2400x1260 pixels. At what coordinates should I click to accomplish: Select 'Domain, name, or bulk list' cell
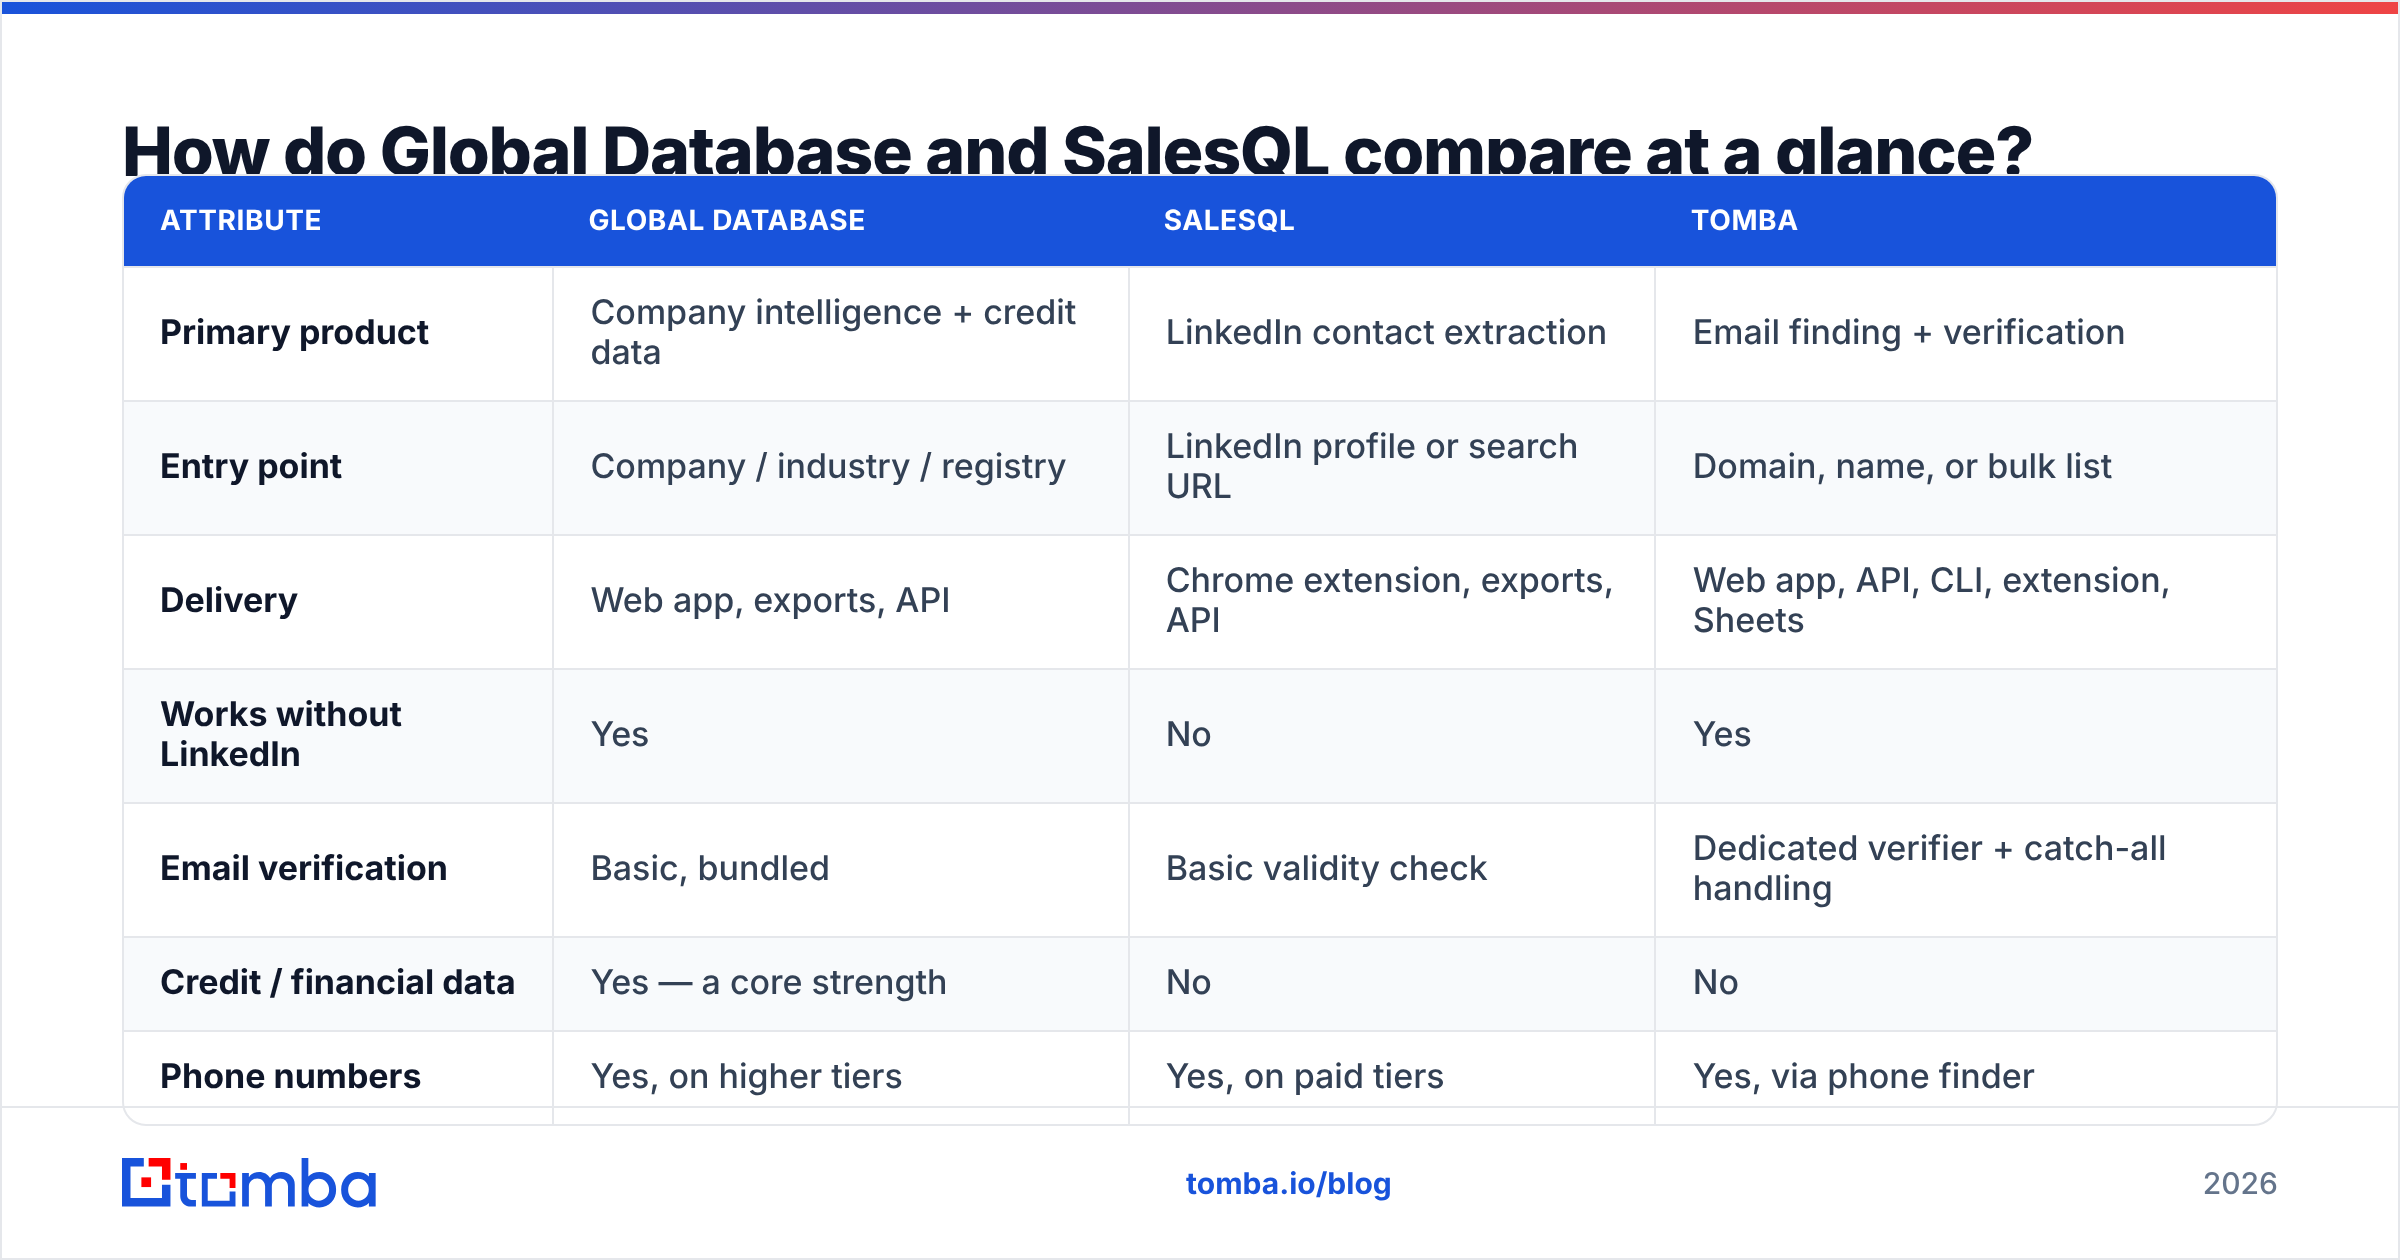pyautogui.click(x=1902, y=466)
